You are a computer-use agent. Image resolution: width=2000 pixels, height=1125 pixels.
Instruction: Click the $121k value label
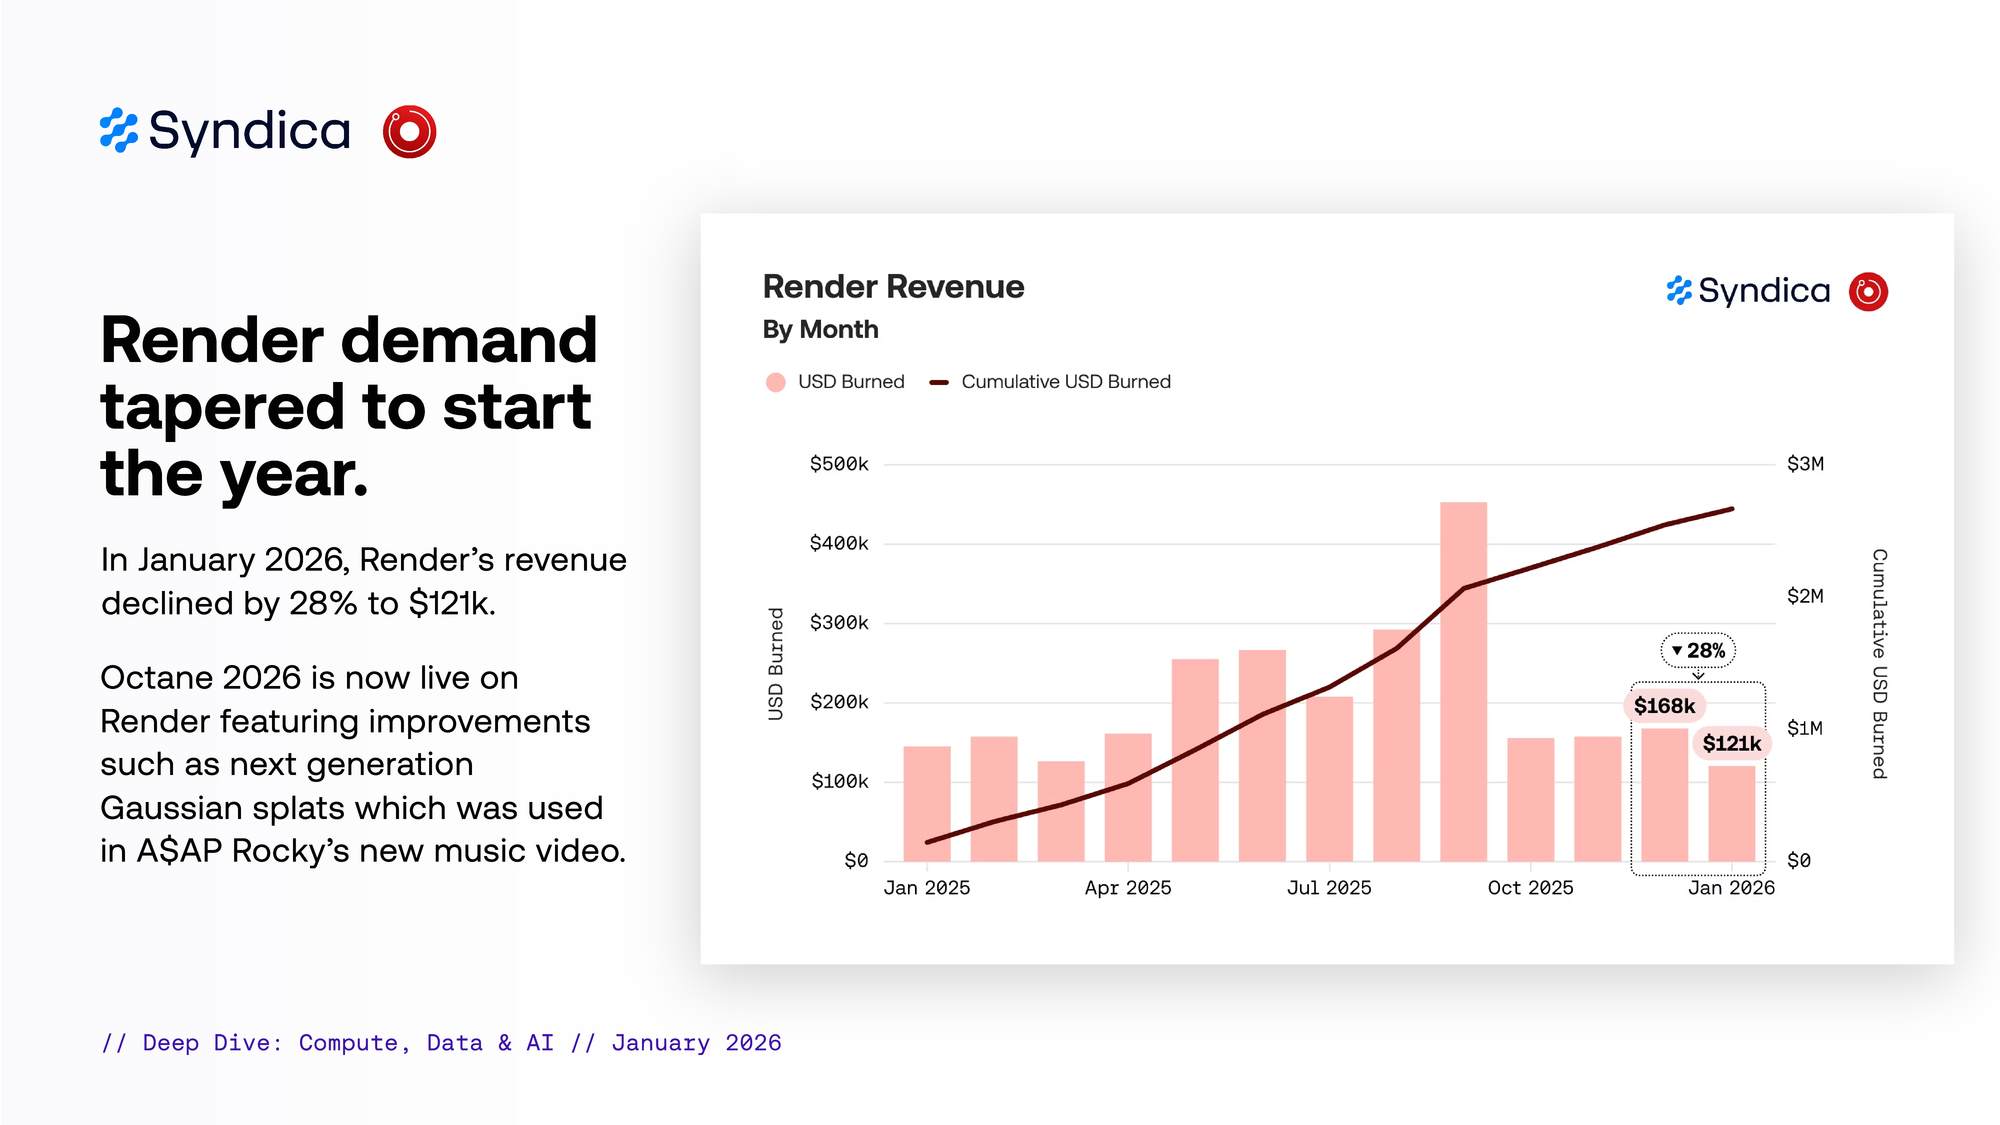1731,743
